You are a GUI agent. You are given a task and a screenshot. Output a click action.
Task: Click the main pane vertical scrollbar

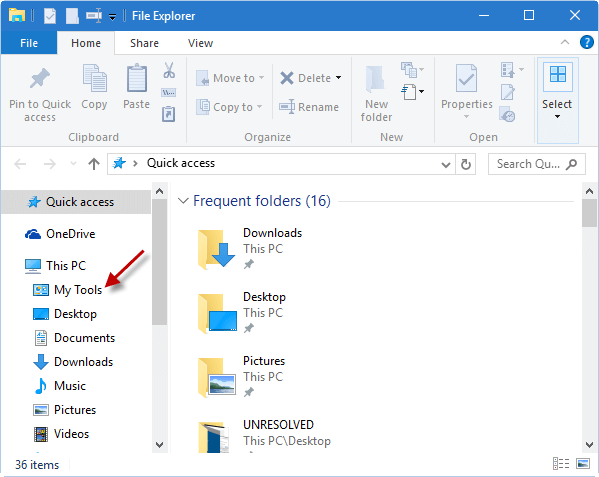pos(589,318)
